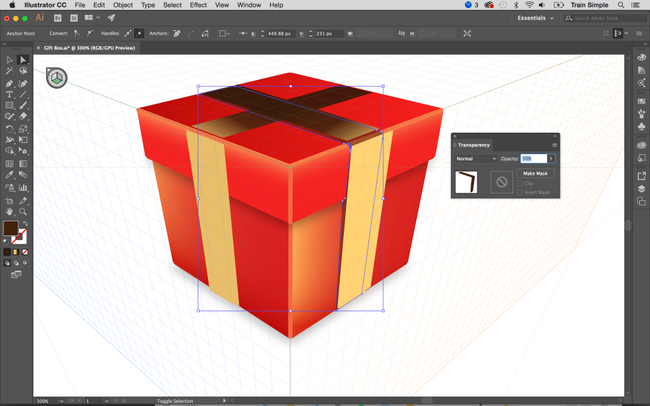Image resolution: width=650 pixels, height=406 pixels.
Task: Click the Make Mask button
Action: [x=535, y=173]
